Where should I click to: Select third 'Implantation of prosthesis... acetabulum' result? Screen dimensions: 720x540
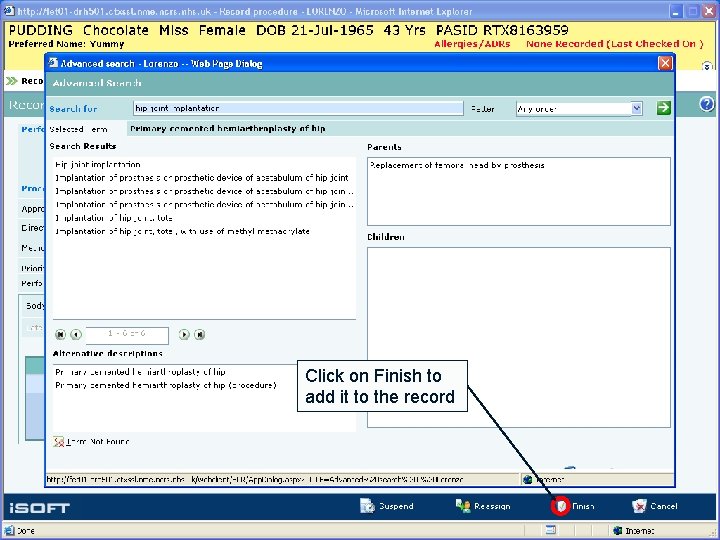204,204
